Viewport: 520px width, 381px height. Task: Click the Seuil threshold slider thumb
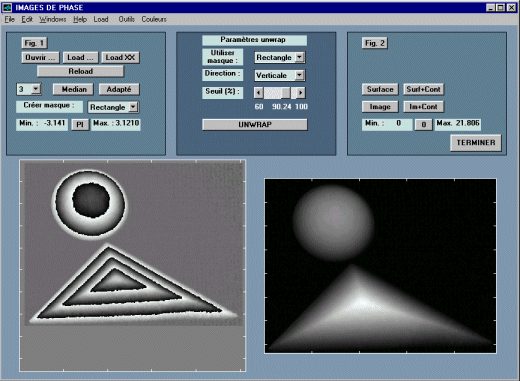click(286, 93)
